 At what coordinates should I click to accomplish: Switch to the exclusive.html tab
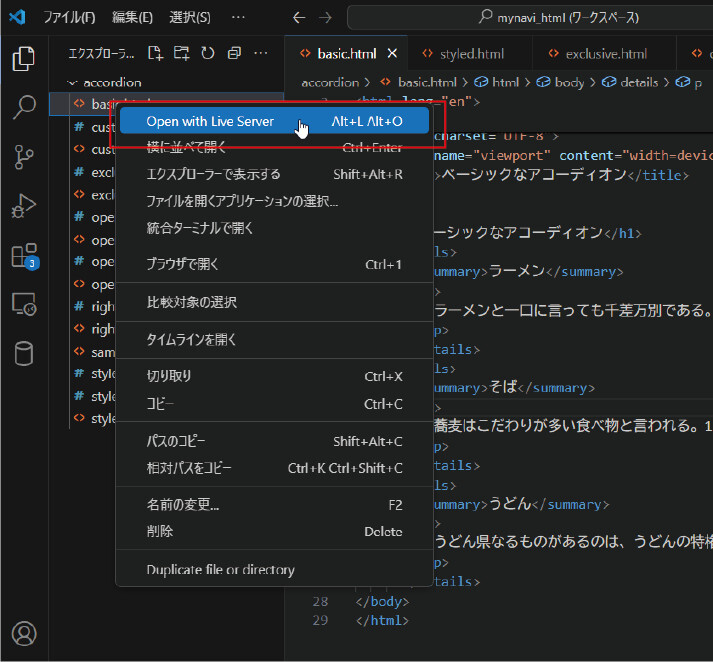click(606, 54)
